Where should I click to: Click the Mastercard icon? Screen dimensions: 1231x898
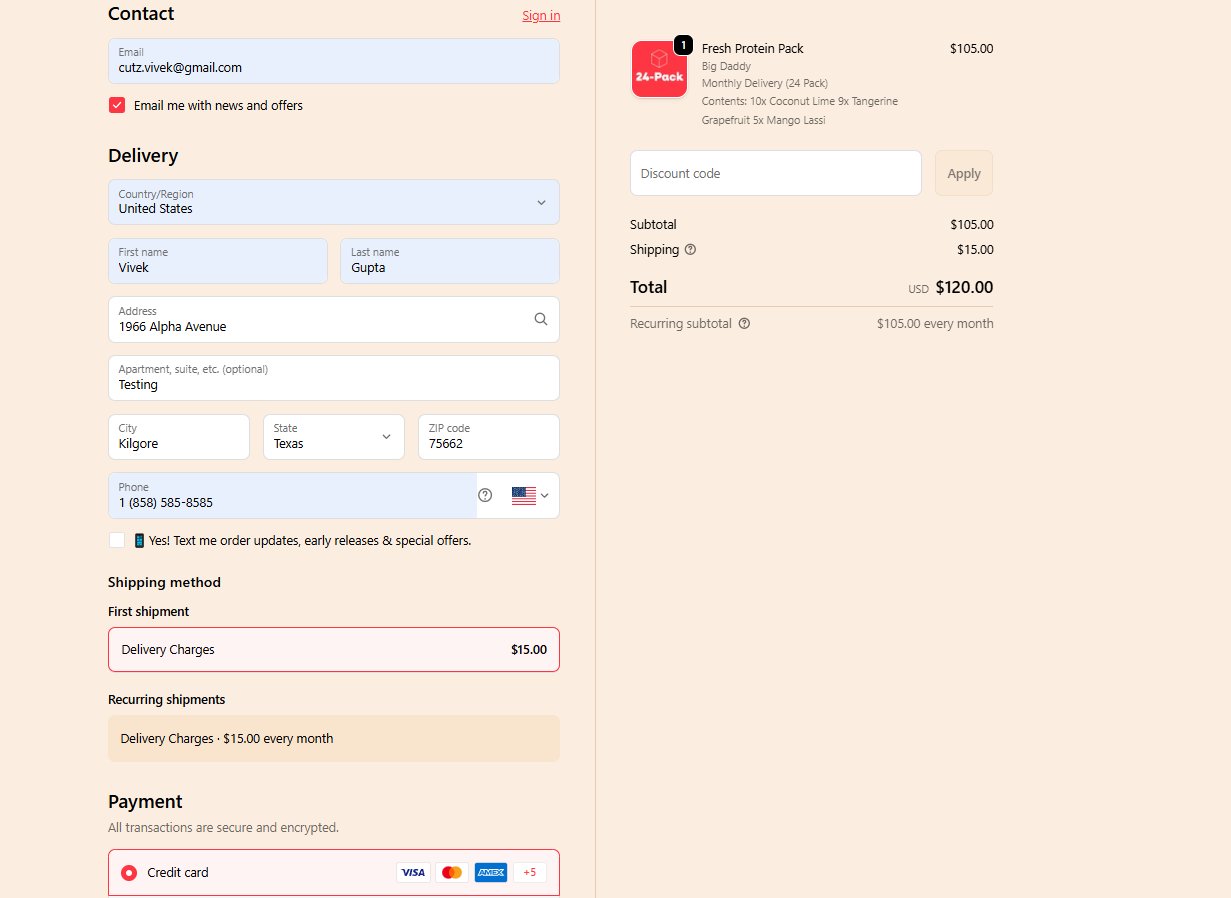[x=452, y=872]
